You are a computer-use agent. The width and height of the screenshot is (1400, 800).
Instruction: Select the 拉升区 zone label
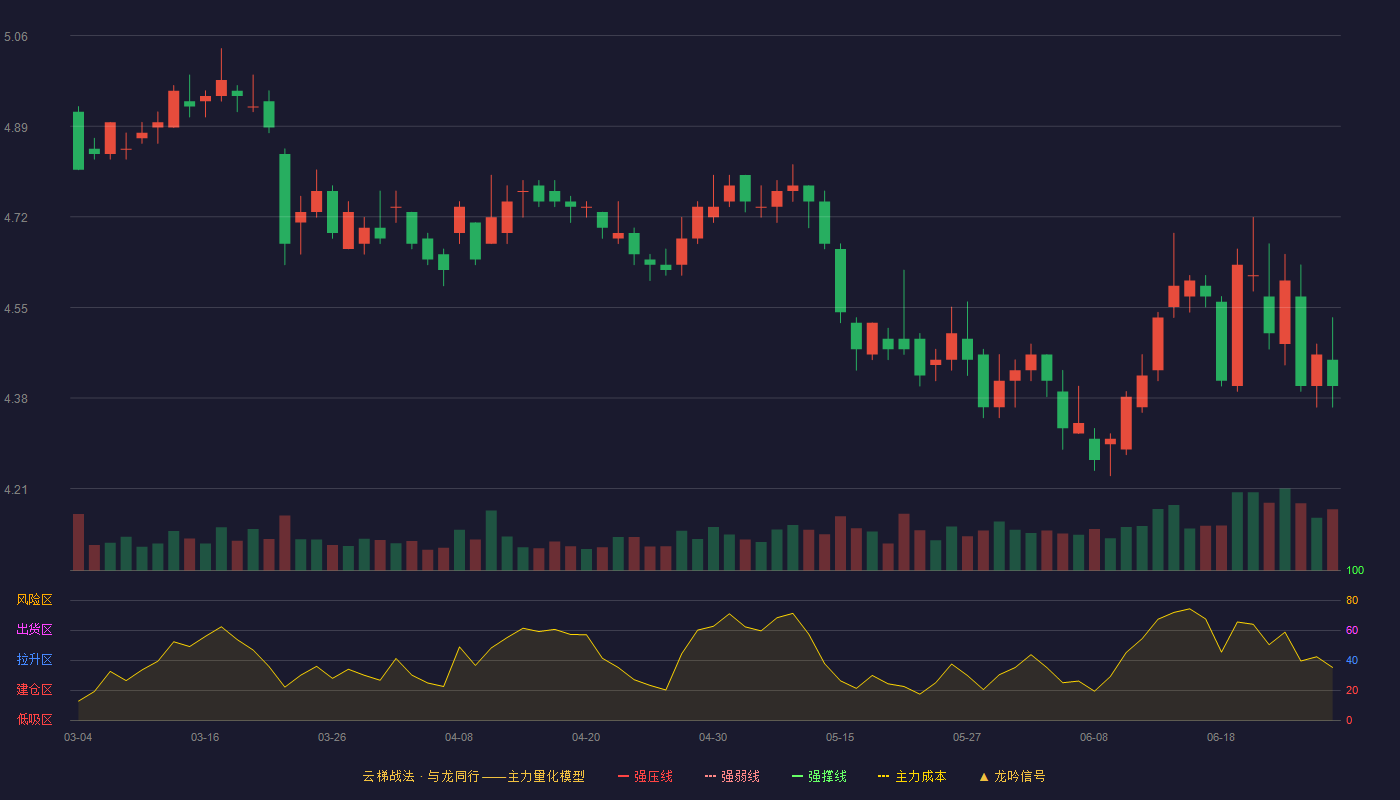click(x=34, y=660)
